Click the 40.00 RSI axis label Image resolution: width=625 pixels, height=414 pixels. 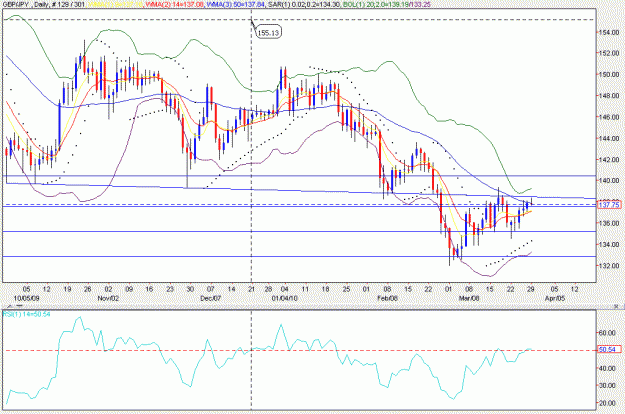[608, 368]
